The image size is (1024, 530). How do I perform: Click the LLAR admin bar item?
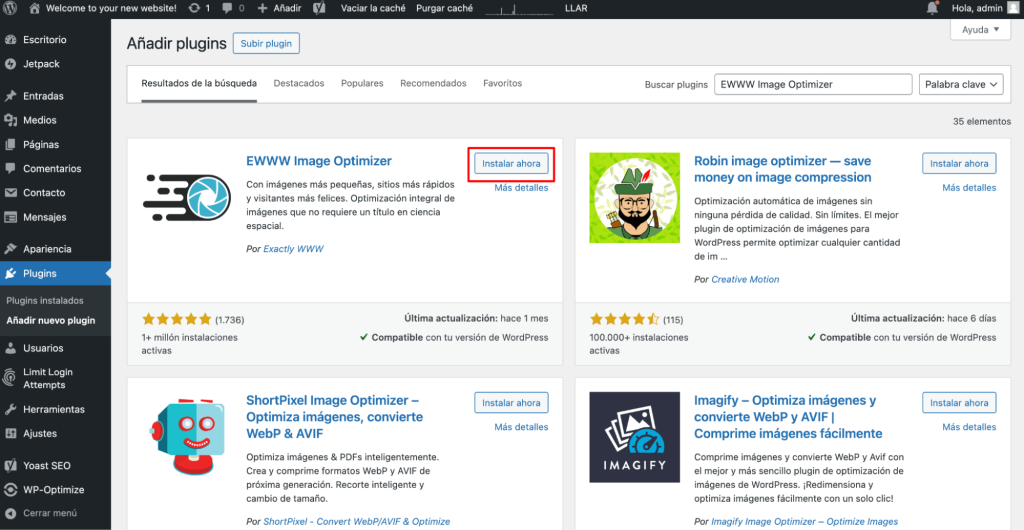click(576, 8)
